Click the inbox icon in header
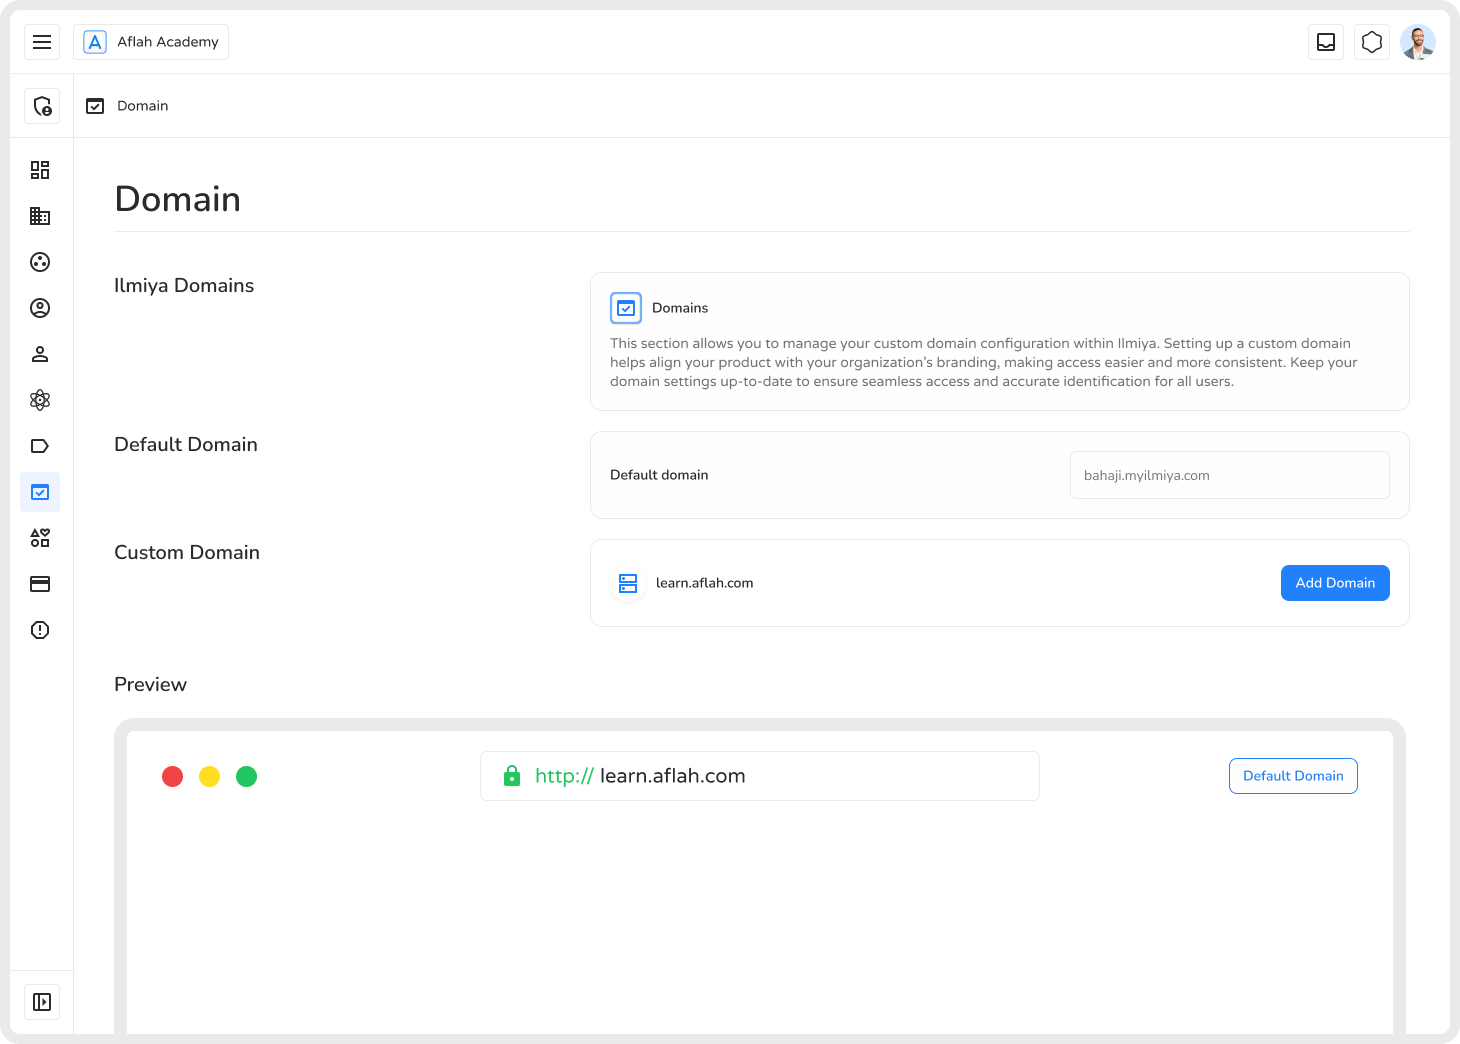The image size is (1460, 1044). click(1326, 42)
